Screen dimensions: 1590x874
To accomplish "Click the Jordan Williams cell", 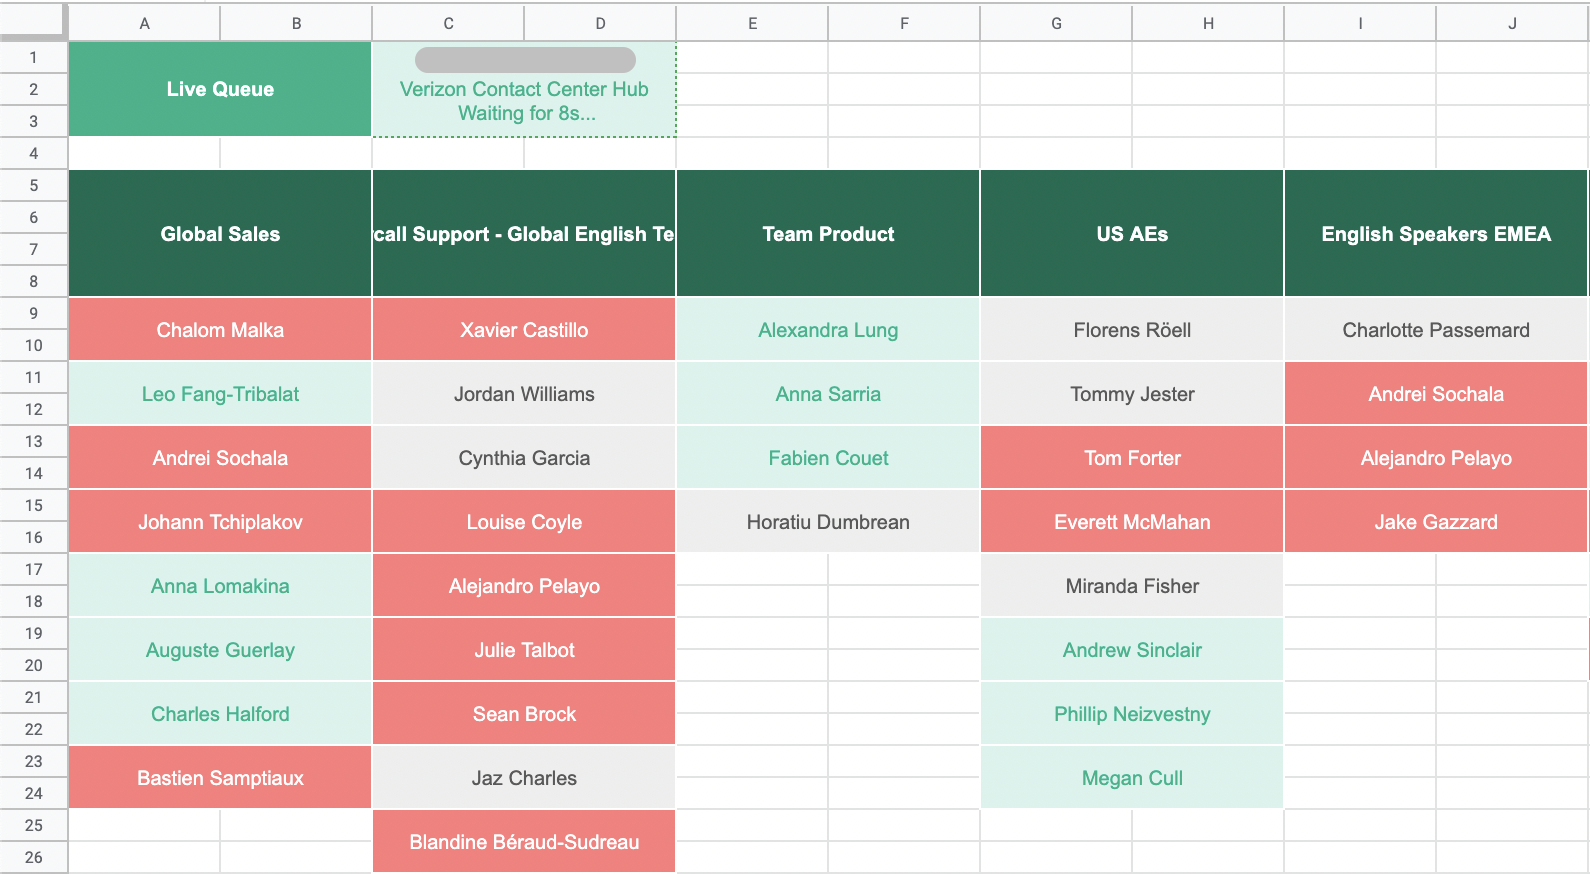I will 524,394.
